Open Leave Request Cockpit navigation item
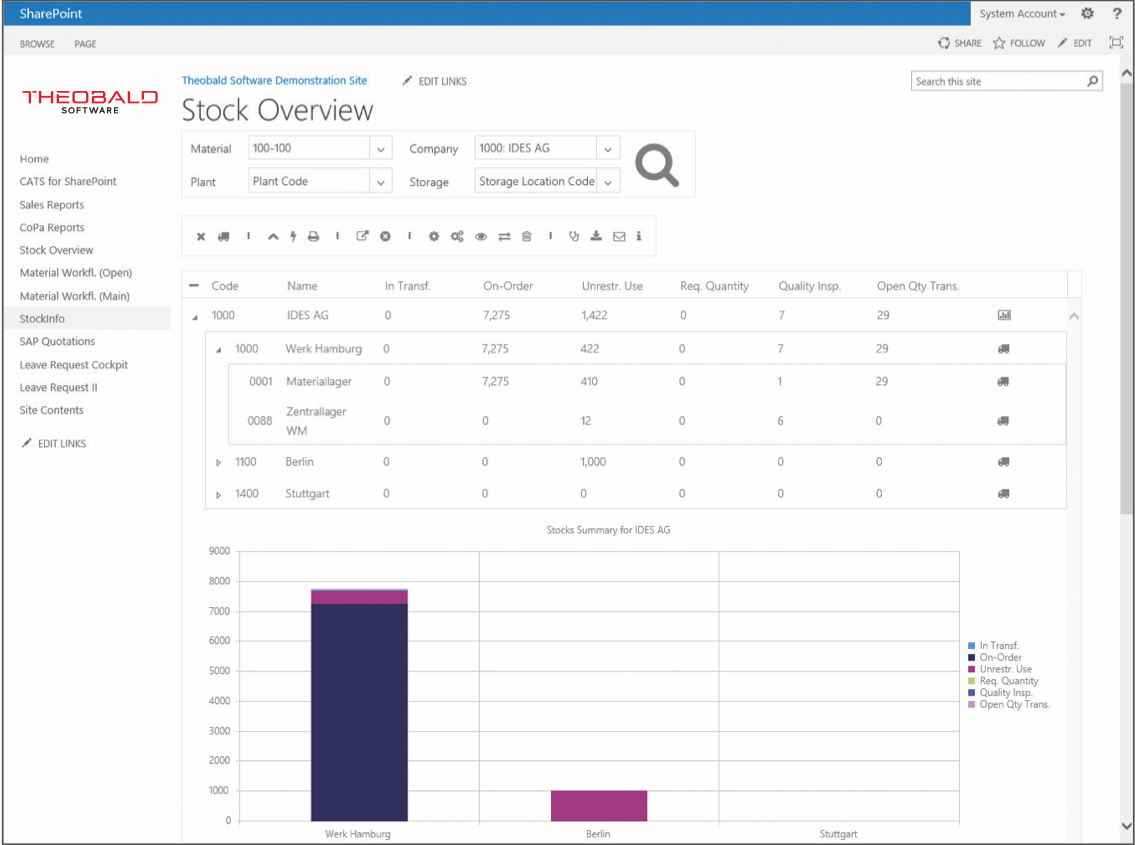This screenshot has height=845, width=1135. pyautogui.click(x=74, y=365)
